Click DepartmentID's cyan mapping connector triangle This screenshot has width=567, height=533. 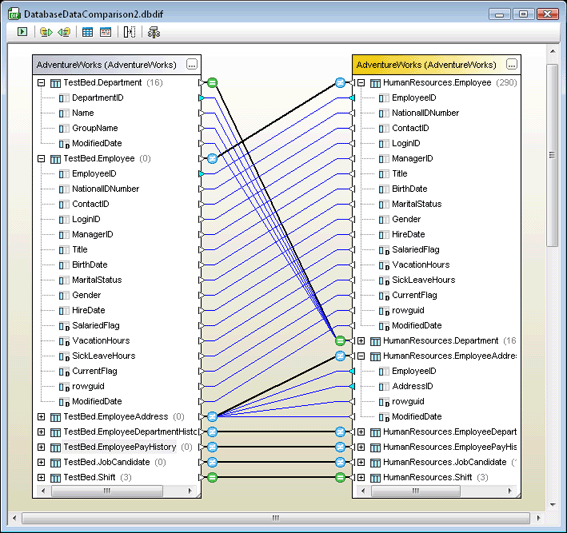[x=201, y=98]
